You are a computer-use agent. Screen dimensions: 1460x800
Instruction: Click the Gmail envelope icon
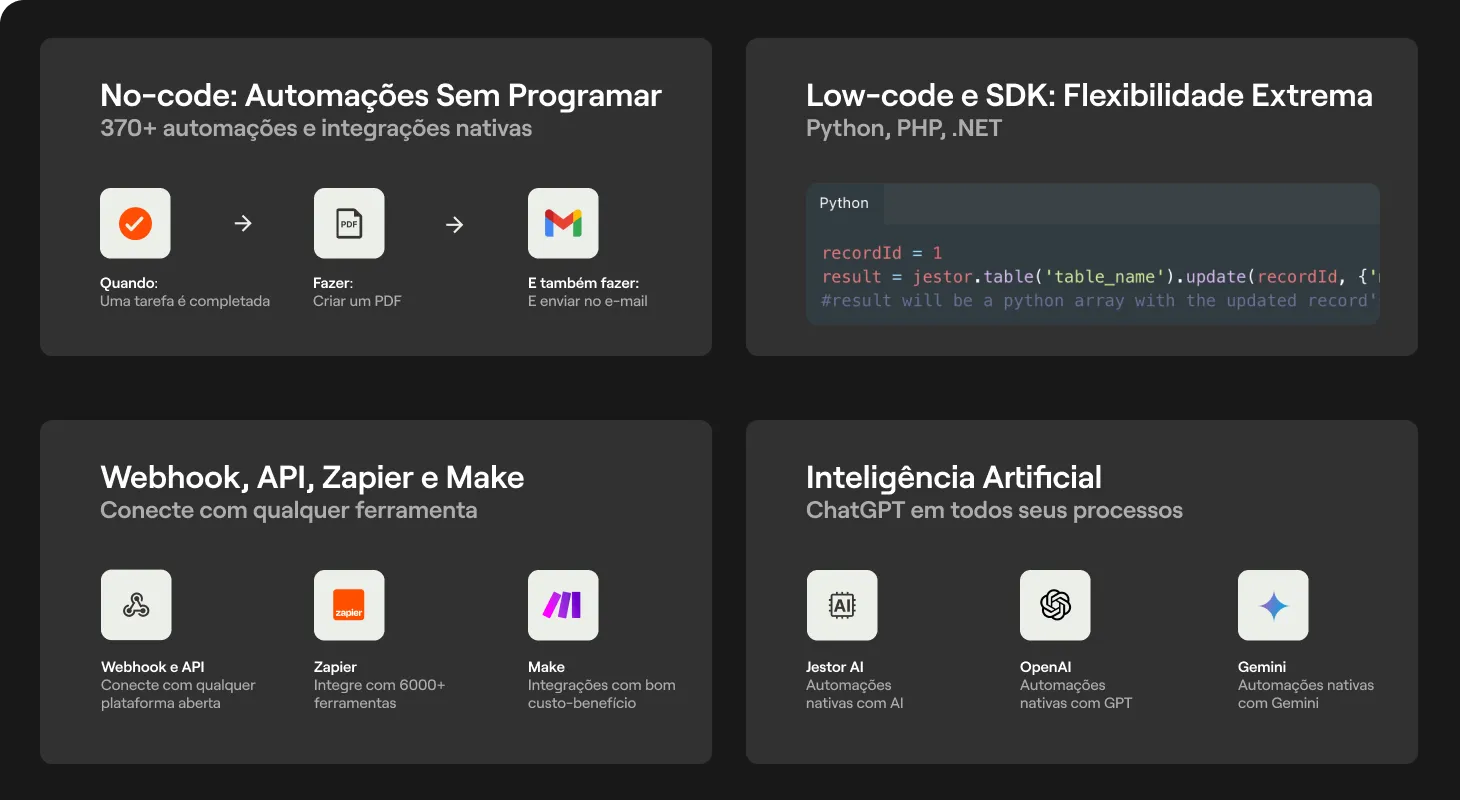tap(563, 223)
